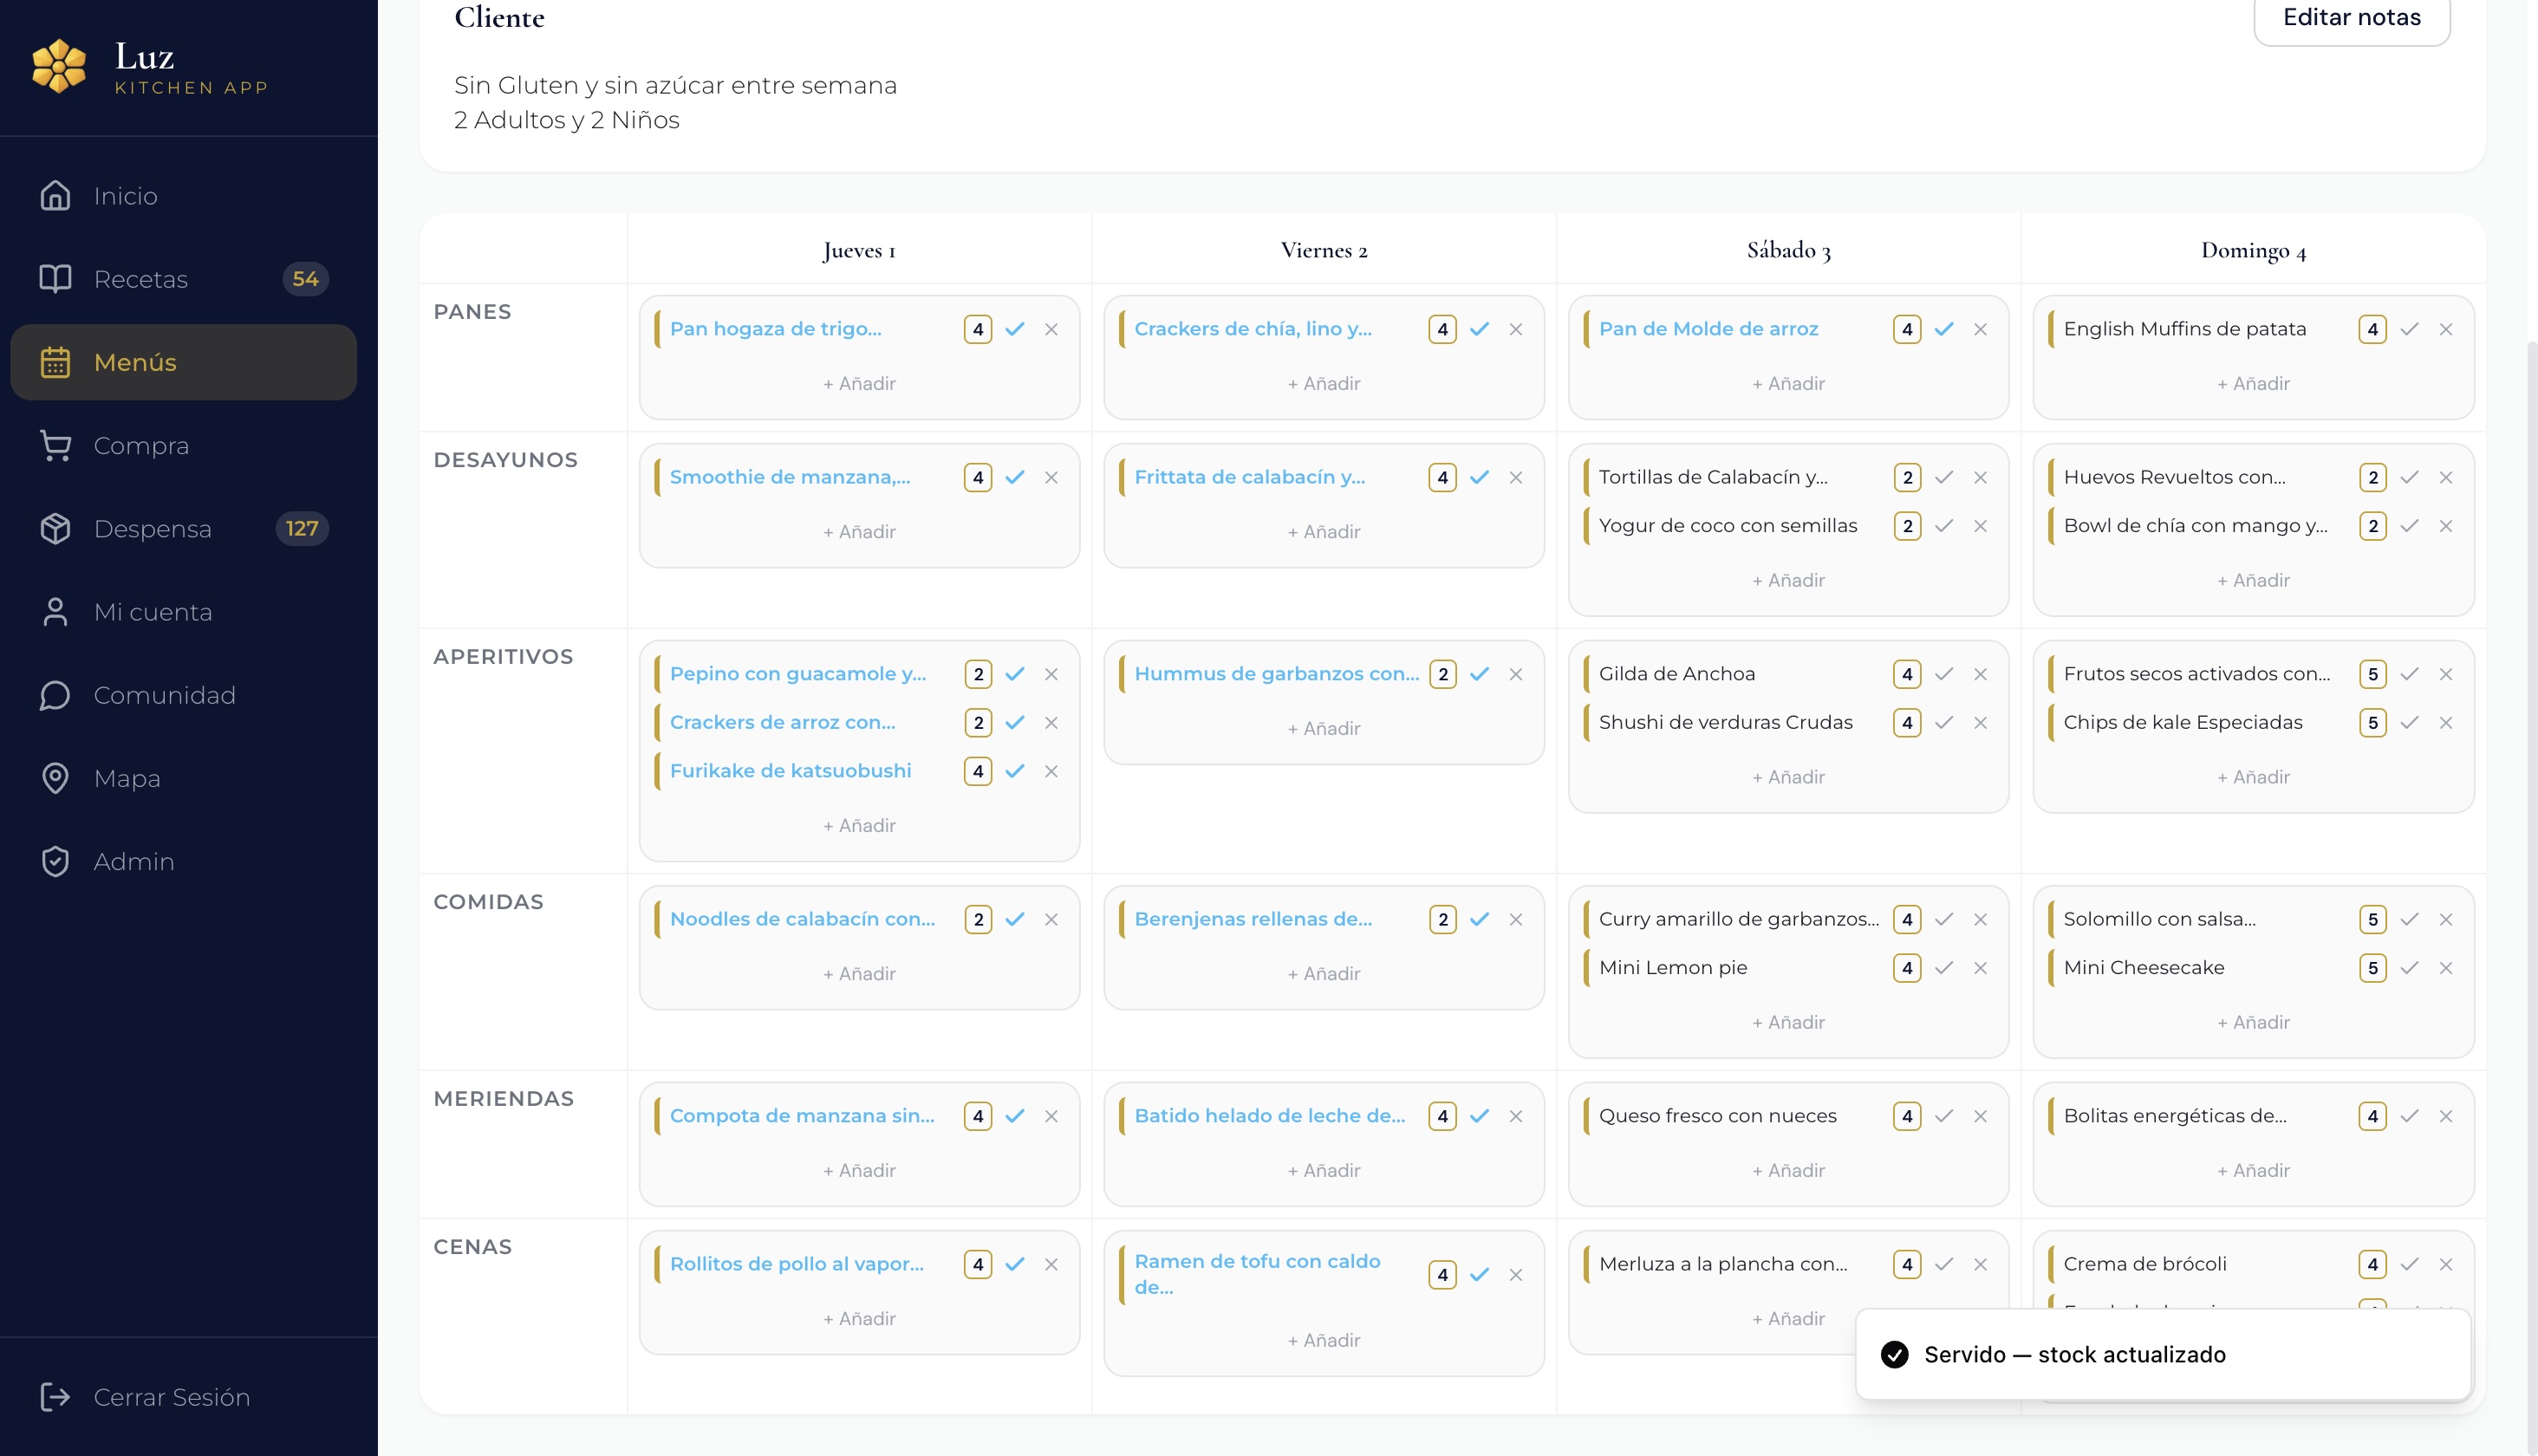This screenshot has height=1456, width=2538.
Task: Toggle served check for Mini Lemon pie
Action: pyautogui.click(x=1944, y=968)
